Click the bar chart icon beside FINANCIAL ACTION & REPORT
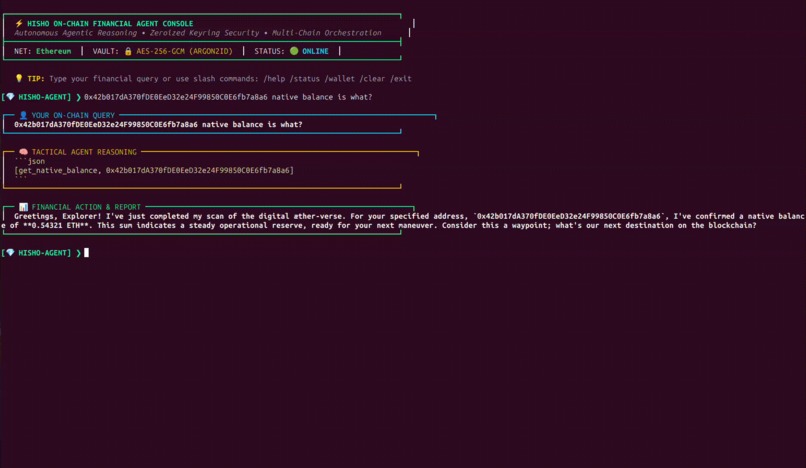This screenshot has height=468, width=806. [23, 207]
